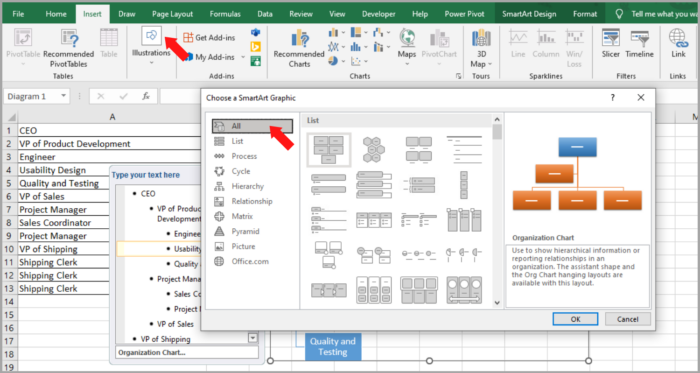
Task: Open the 3D Map tour icon
Action: click(x=481, y=37)
